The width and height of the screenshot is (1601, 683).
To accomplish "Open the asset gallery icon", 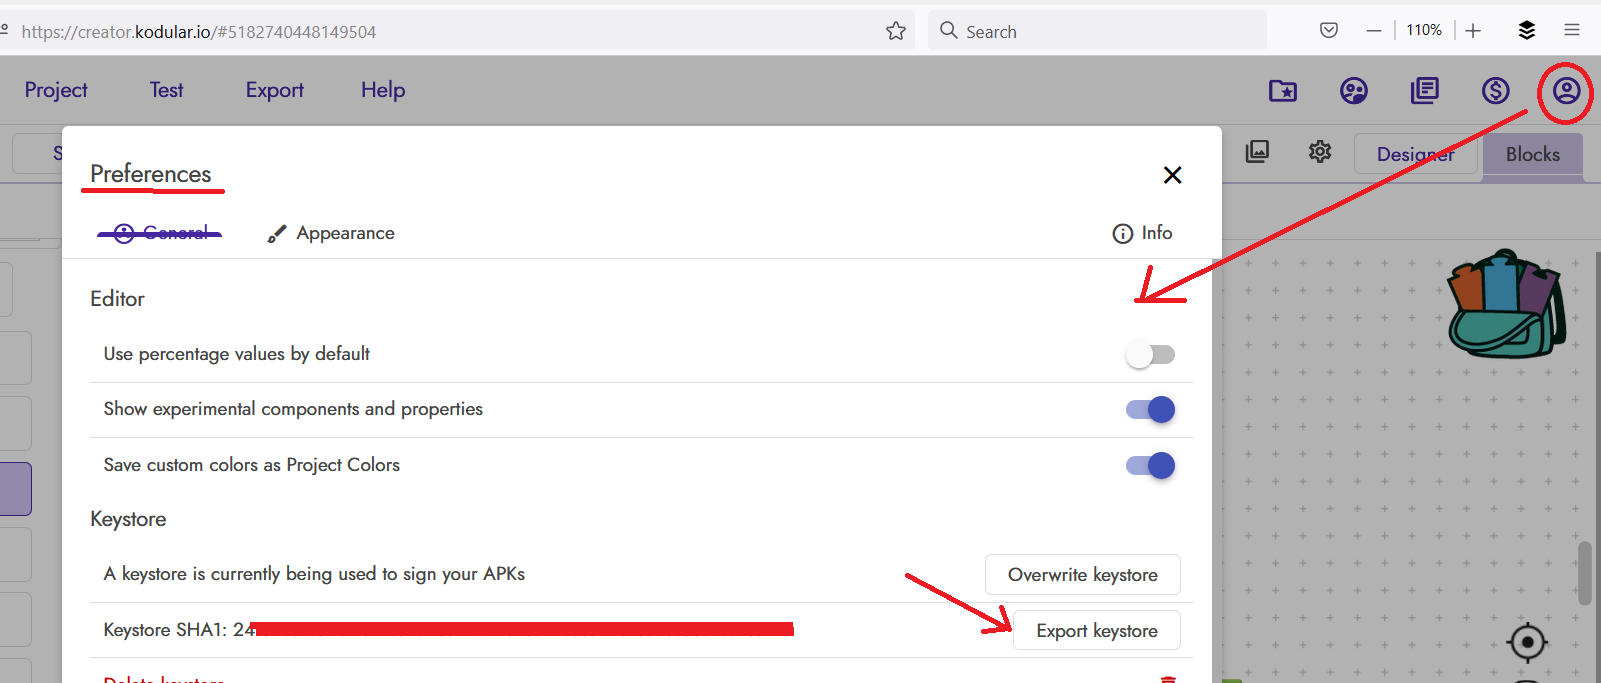I will click(1257, 152).
